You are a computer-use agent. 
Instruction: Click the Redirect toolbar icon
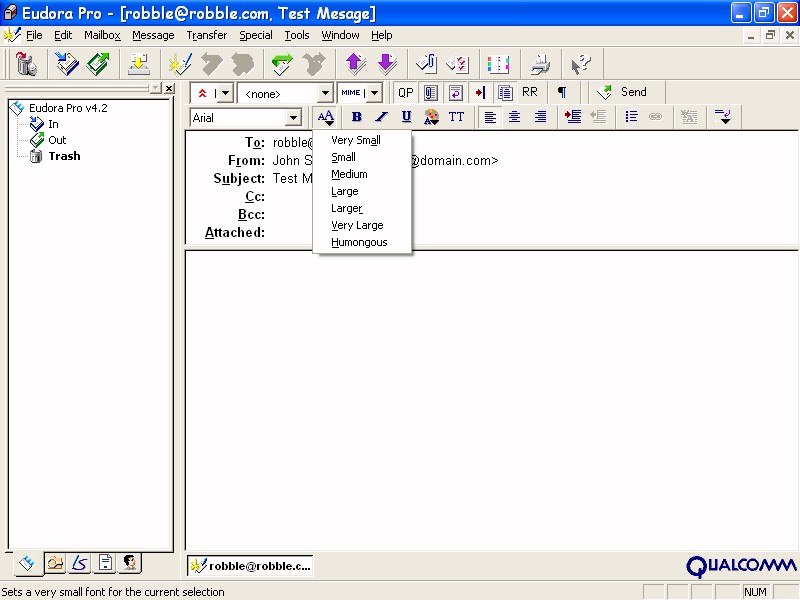click(x=314, y=64)
